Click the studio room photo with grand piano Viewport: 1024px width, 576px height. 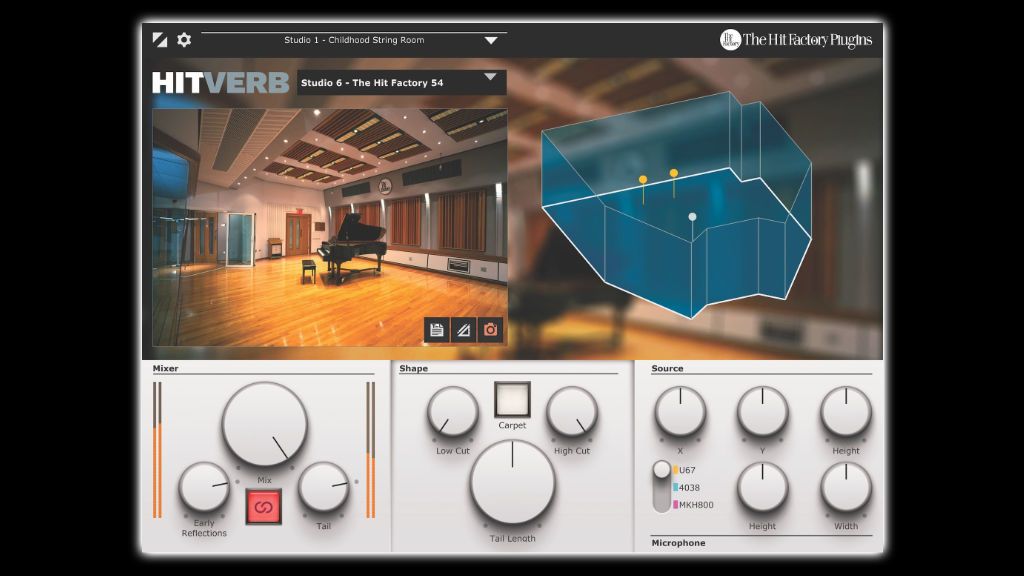point(330,227)
